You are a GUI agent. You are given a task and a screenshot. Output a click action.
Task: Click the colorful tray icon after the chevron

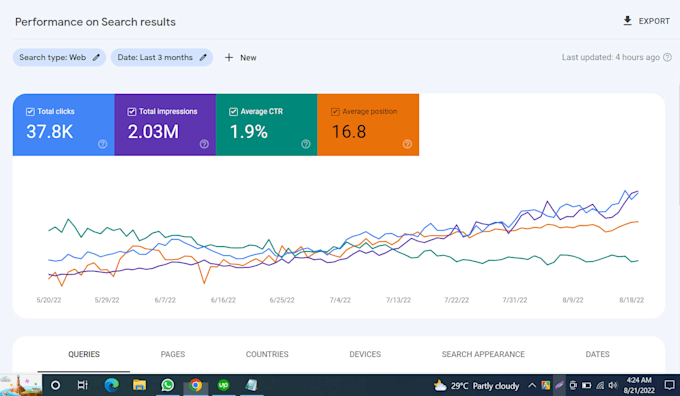click(546, 385)
